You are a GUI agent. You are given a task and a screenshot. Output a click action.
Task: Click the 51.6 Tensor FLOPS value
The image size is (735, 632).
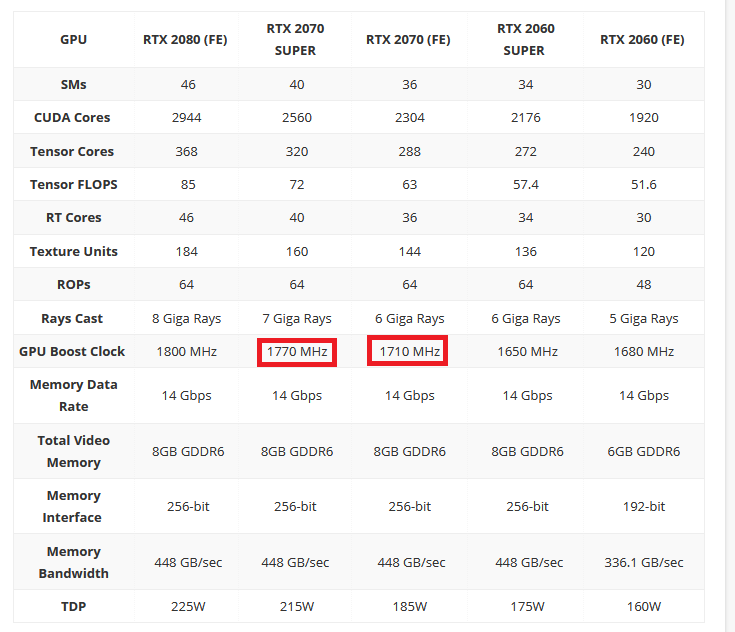(x=644, y=184)
